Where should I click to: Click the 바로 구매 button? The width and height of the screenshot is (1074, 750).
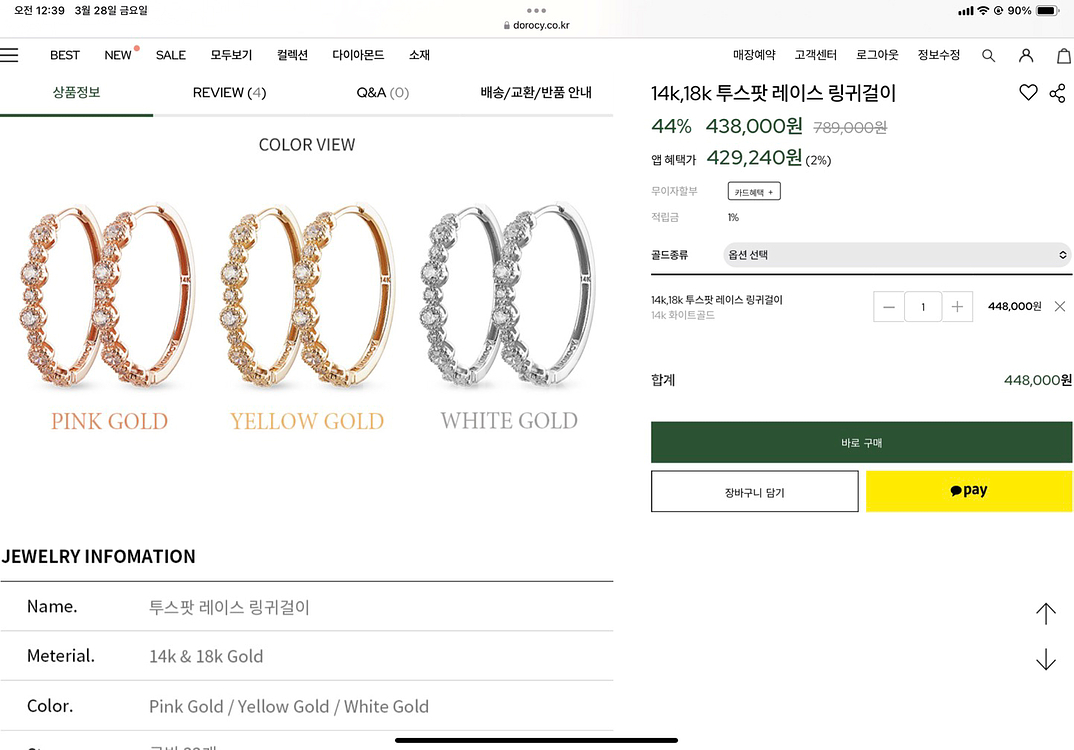pos(861,442)
